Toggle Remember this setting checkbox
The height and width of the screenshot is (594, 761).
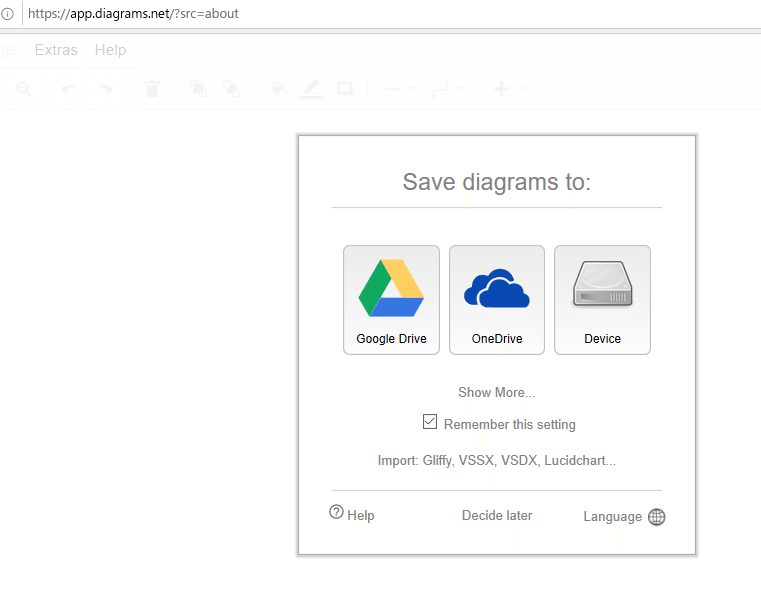coord(430,422)
